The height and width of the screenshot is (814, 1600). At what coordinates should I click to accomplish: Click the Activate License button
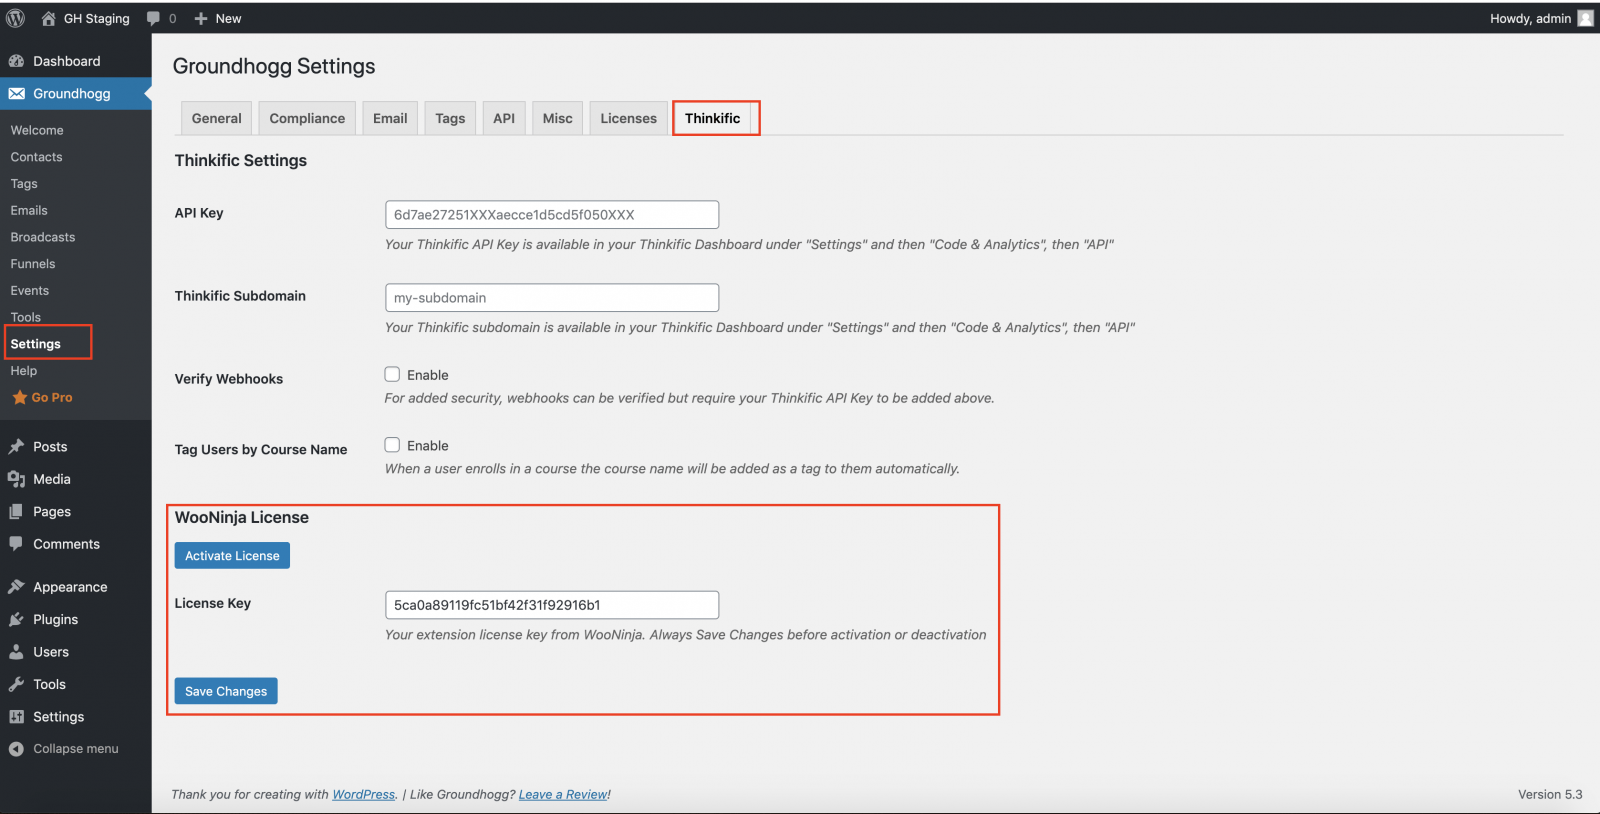click(232, 556)
